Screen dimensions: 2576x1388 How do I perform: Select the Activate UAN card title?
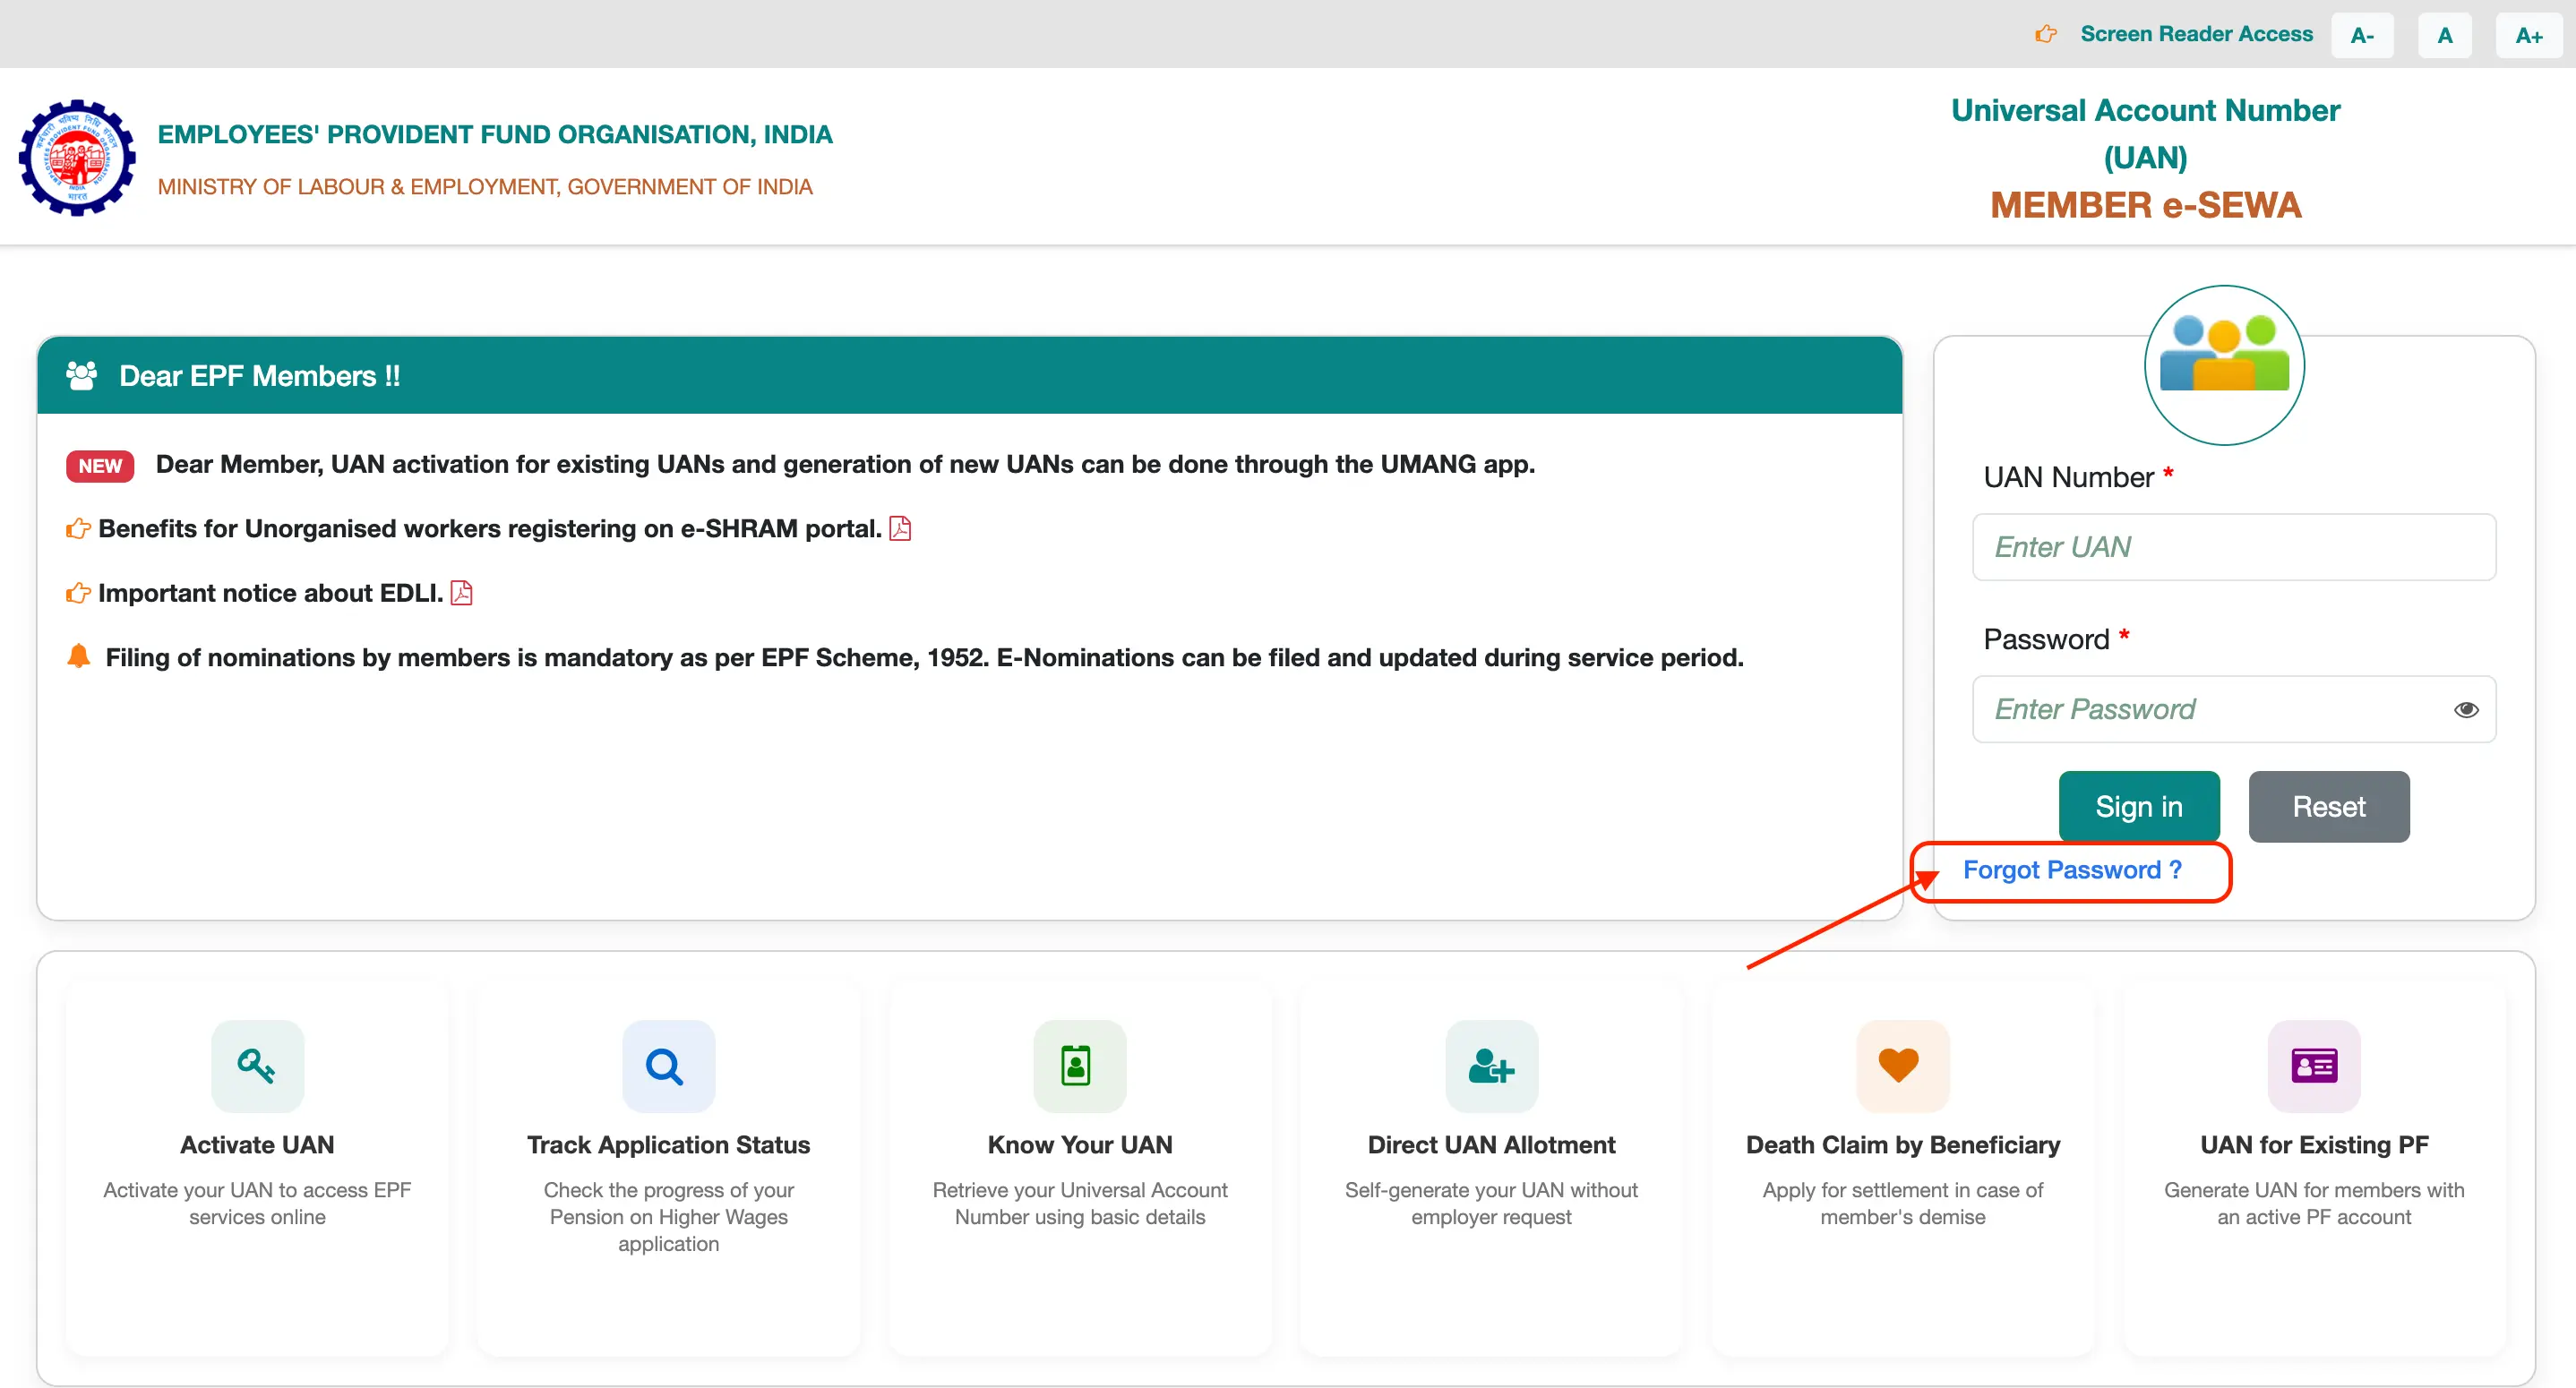(257, 1145)
